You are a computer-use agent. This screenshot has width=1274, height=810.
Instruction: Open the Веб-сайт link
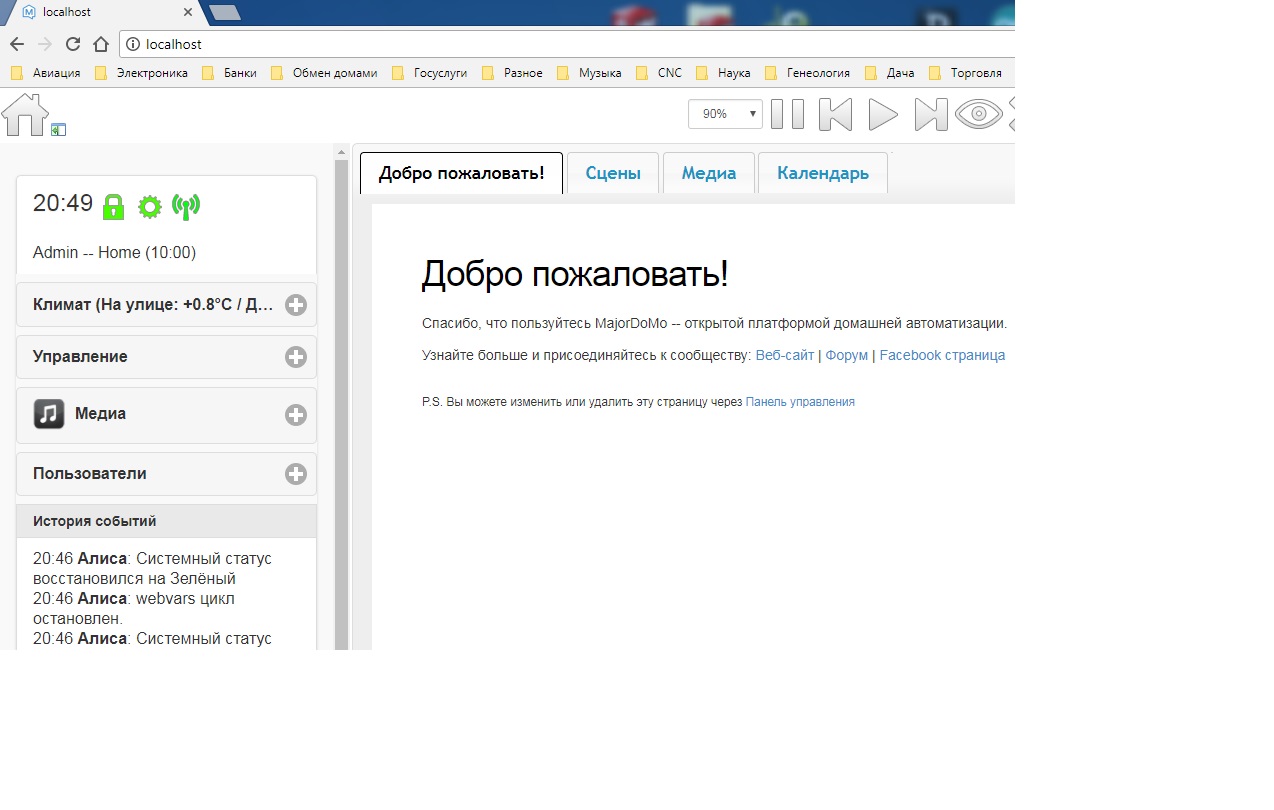(x=784, y=355)
